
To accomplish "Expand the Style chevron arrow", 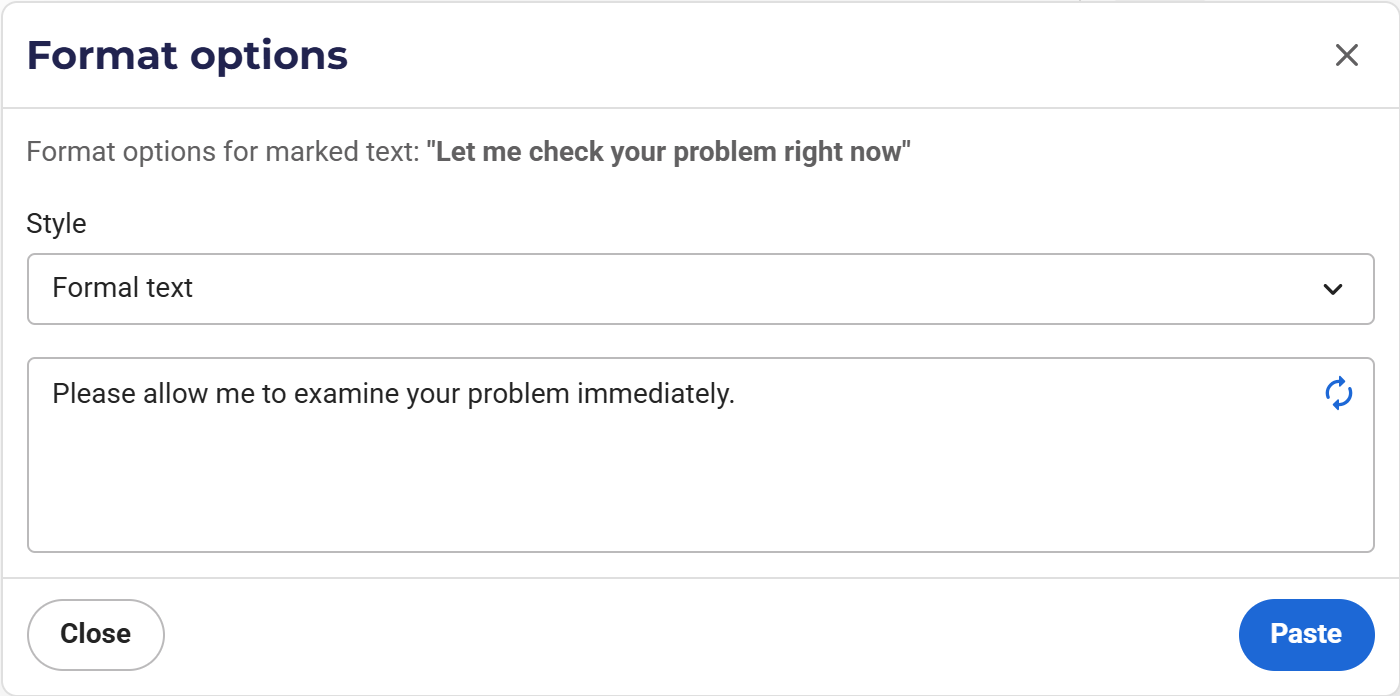I will pos(1332,289).
